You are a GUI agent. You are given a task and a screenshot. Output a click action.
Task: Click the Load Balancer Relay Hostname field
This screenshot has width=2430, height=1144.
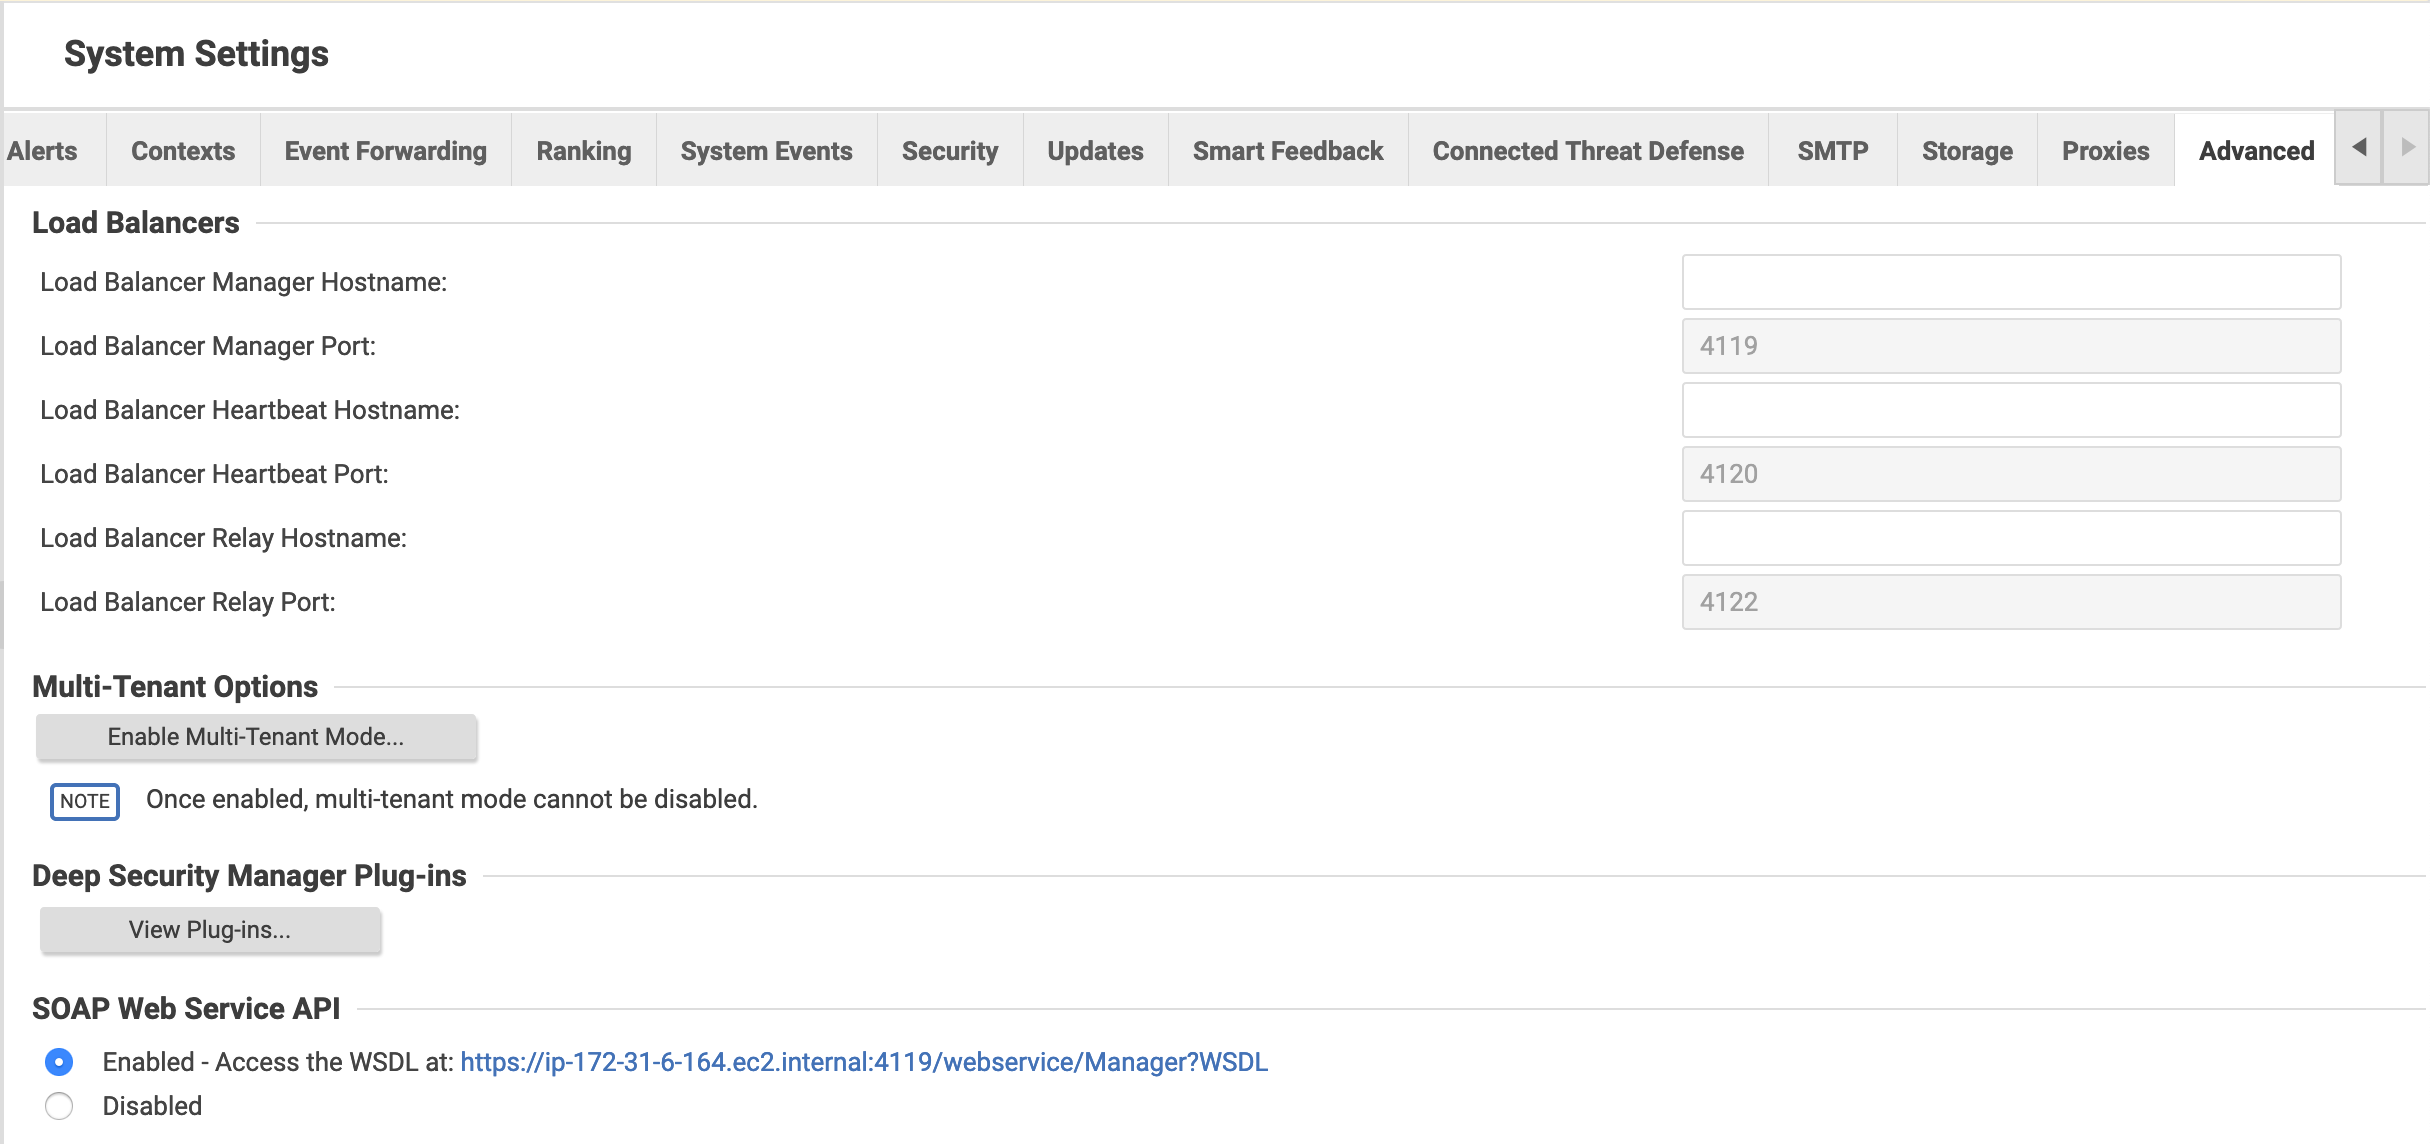tap(2011, 538)
